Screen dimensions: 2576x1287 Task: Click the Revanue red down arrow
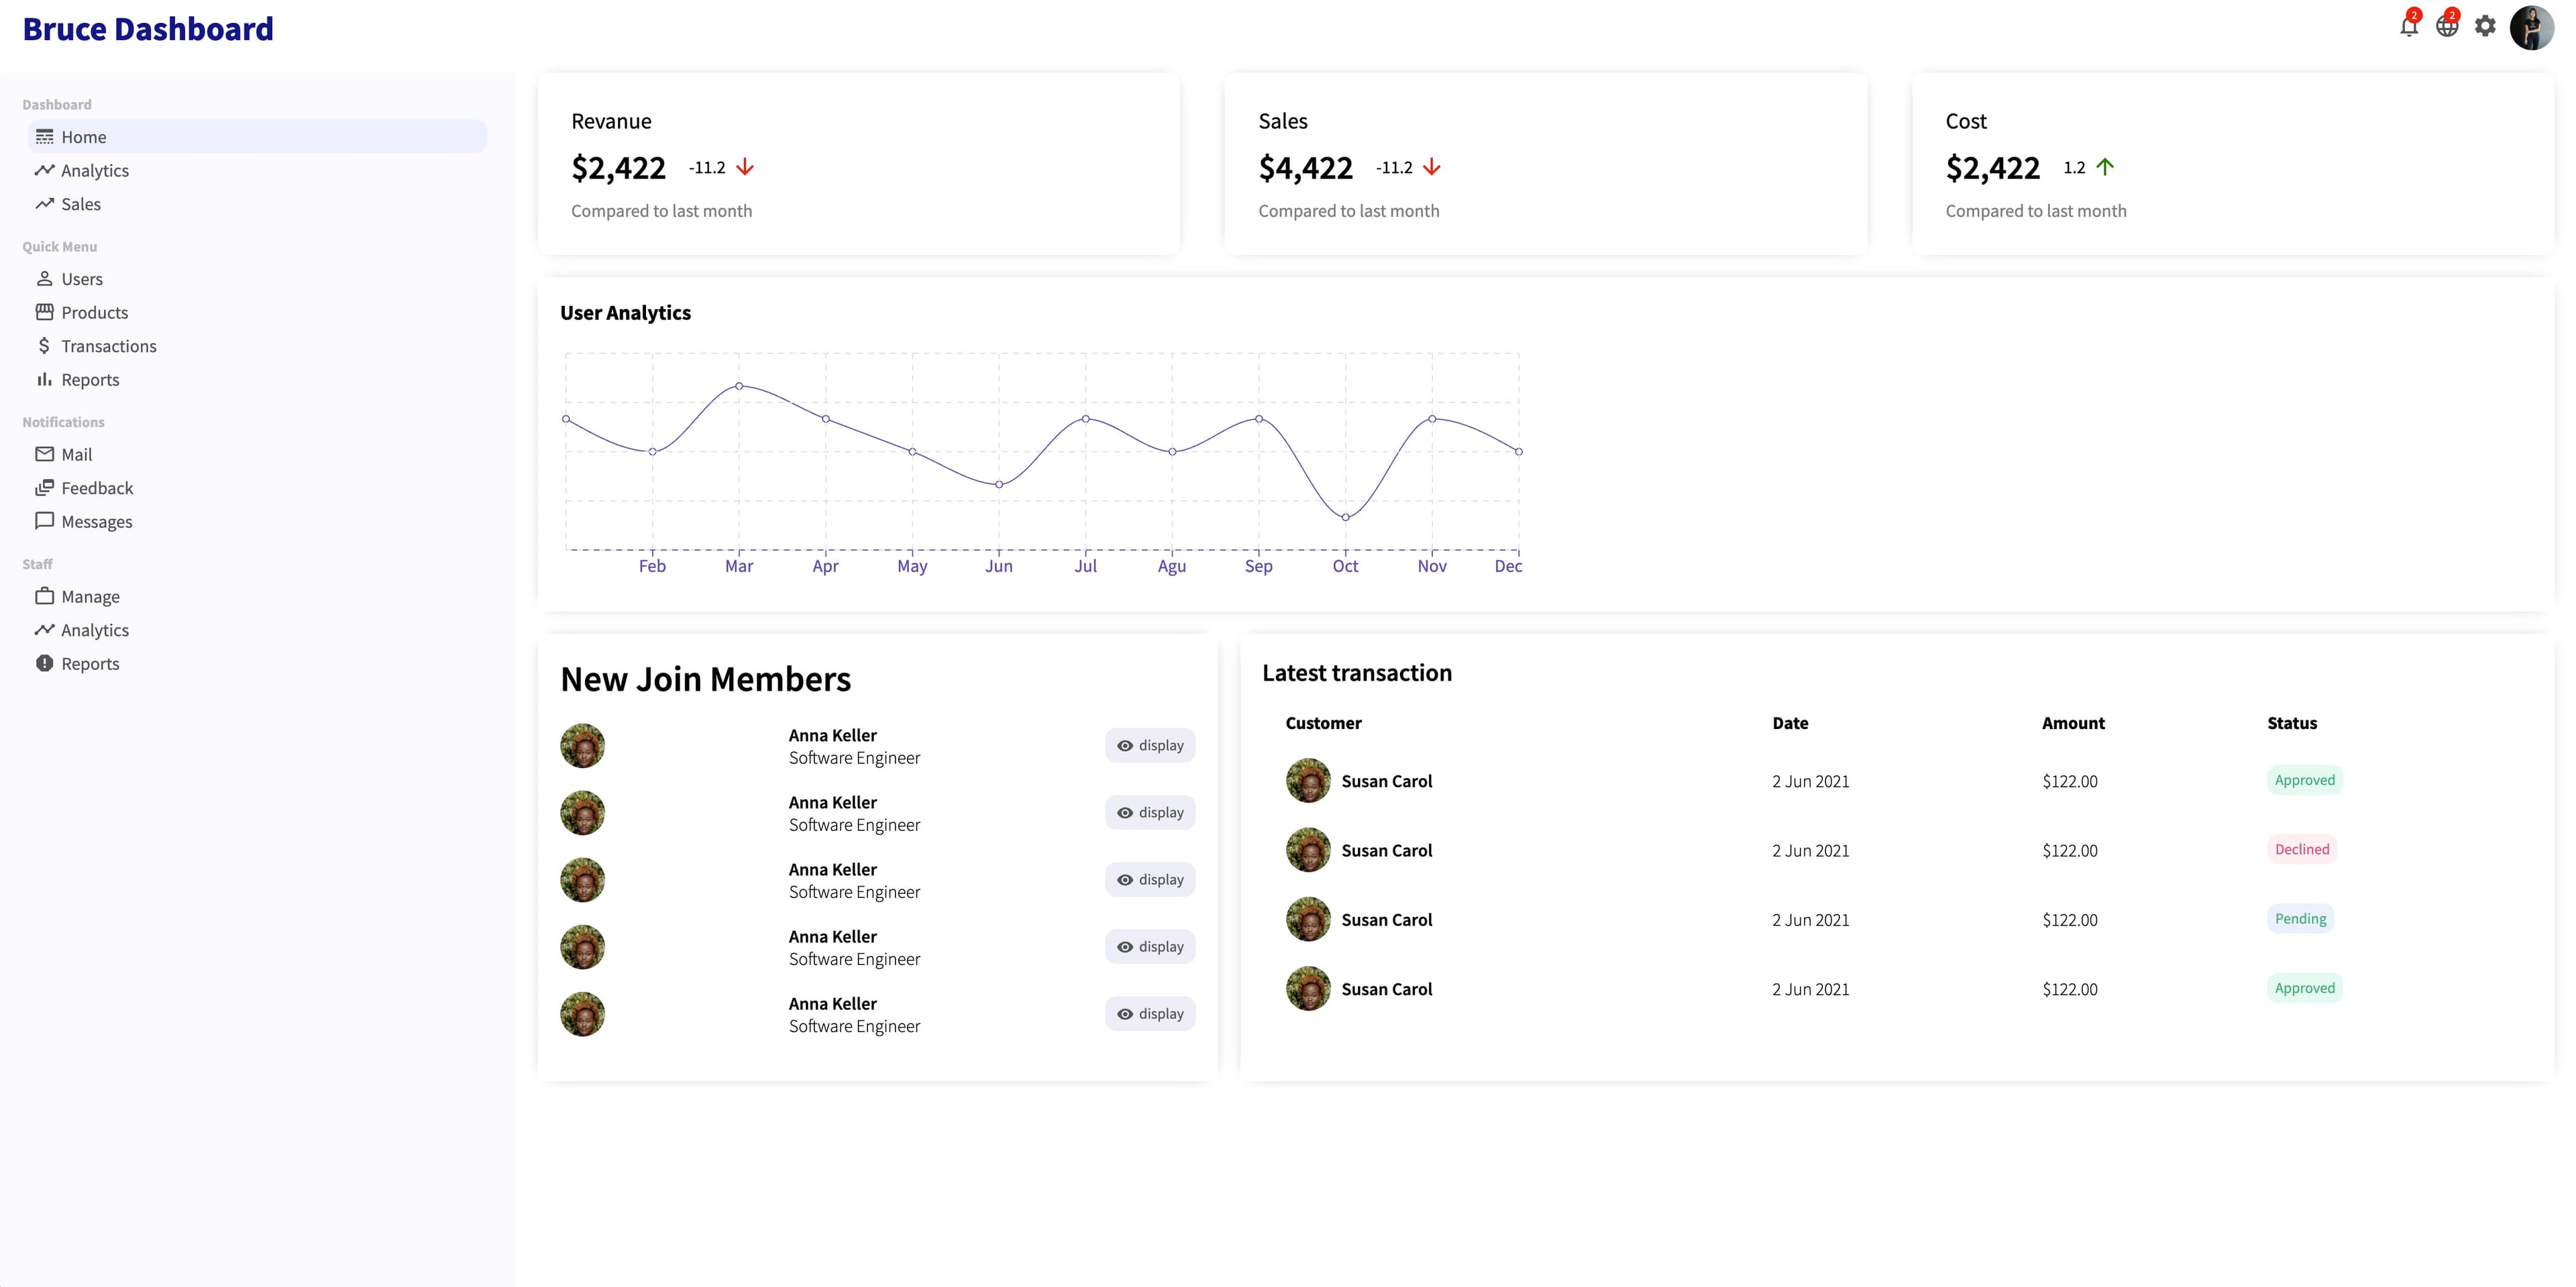tap(745, 167)
